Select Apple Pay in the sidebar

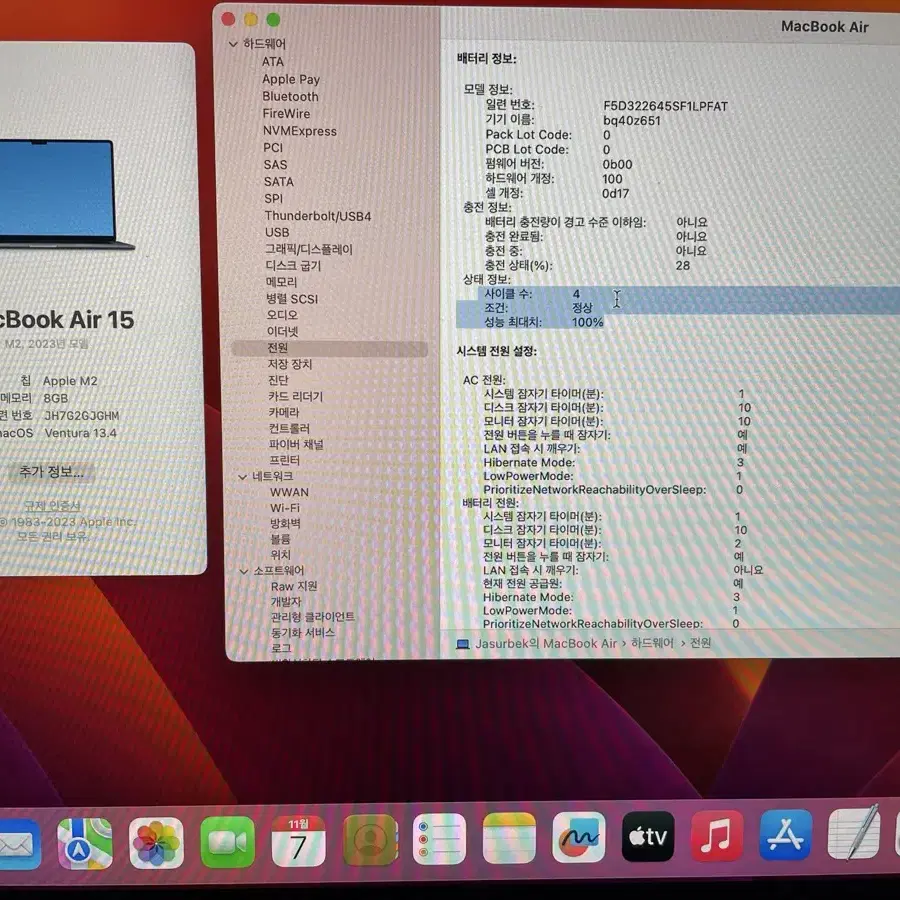click(x=291, y=79)
